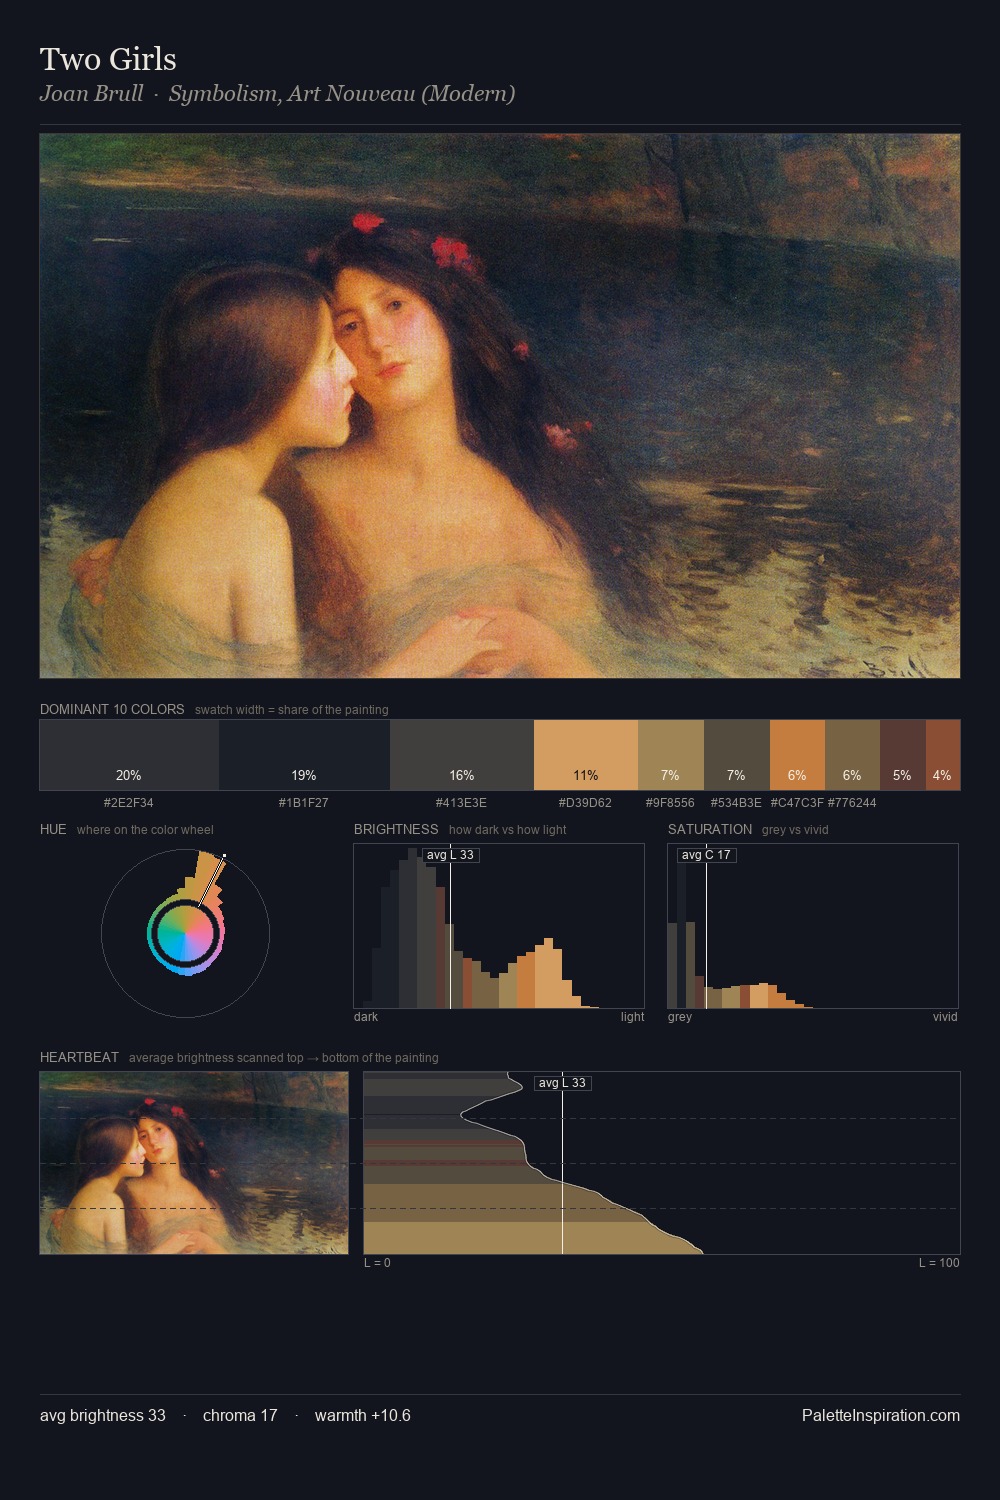
Task: Open the PaletteInspiration.com link
Action: pos(881,1416)
